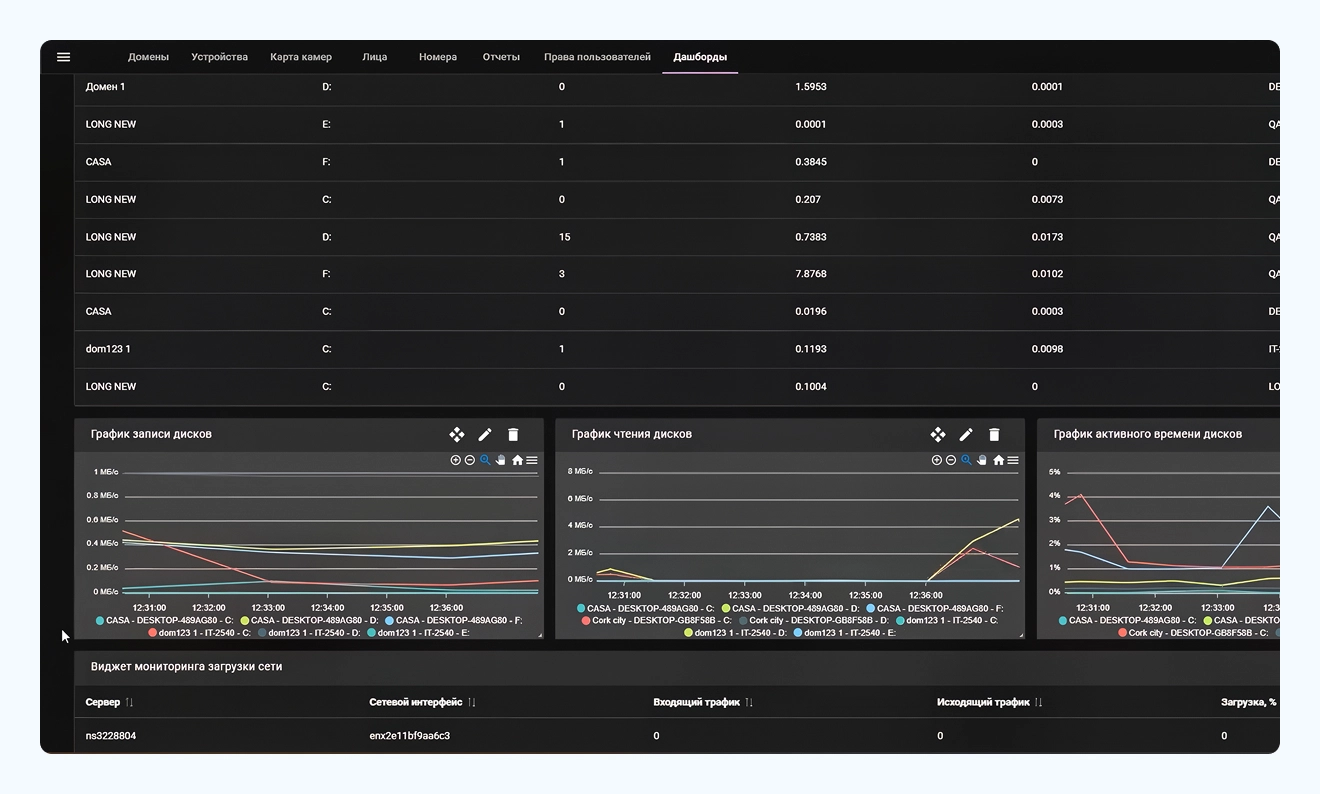Zoom in on the disk write chart
1320x794 pixels.
(x=456, y=460)
